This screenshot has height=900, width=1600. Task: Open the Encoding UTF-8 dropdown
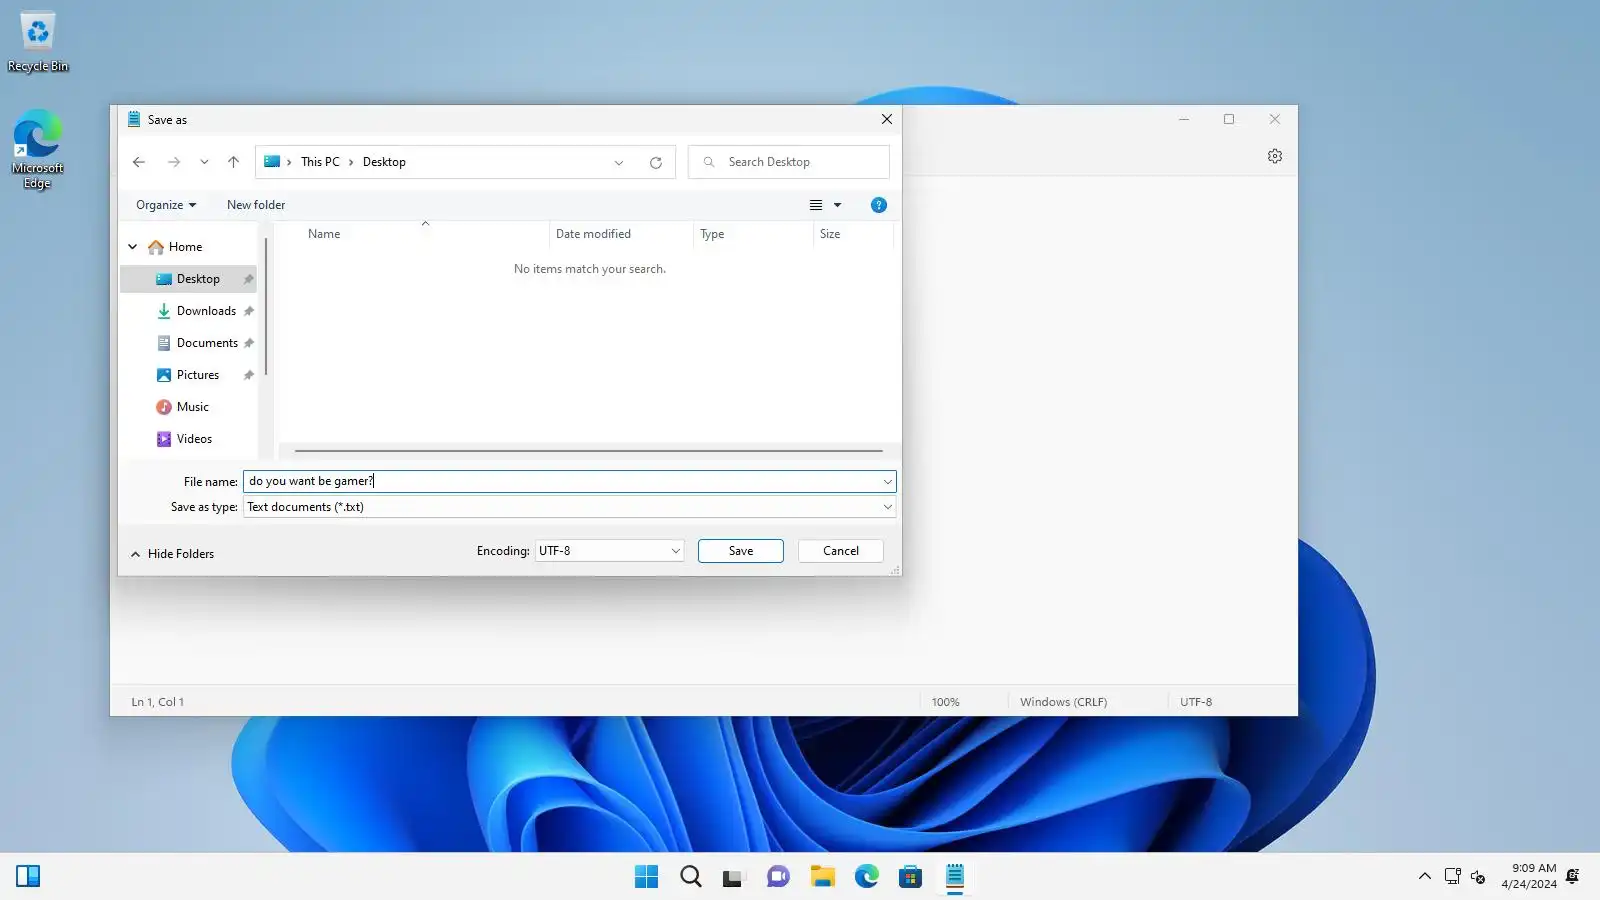pos(610,551)
